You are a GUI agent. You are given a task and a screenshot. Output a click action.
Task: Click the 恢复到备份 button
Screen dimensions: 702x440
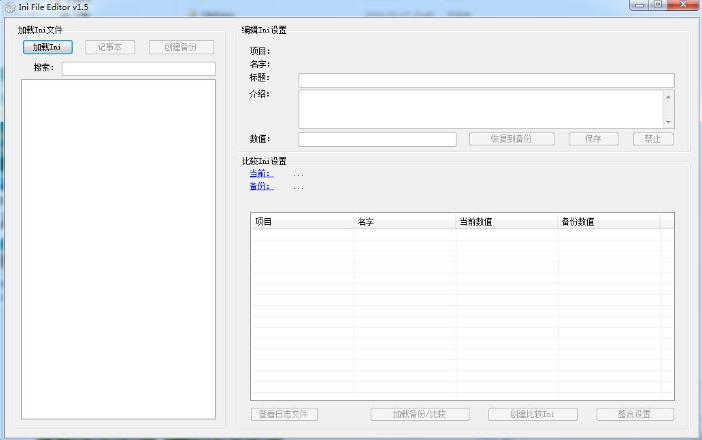[x=512, y=139]
